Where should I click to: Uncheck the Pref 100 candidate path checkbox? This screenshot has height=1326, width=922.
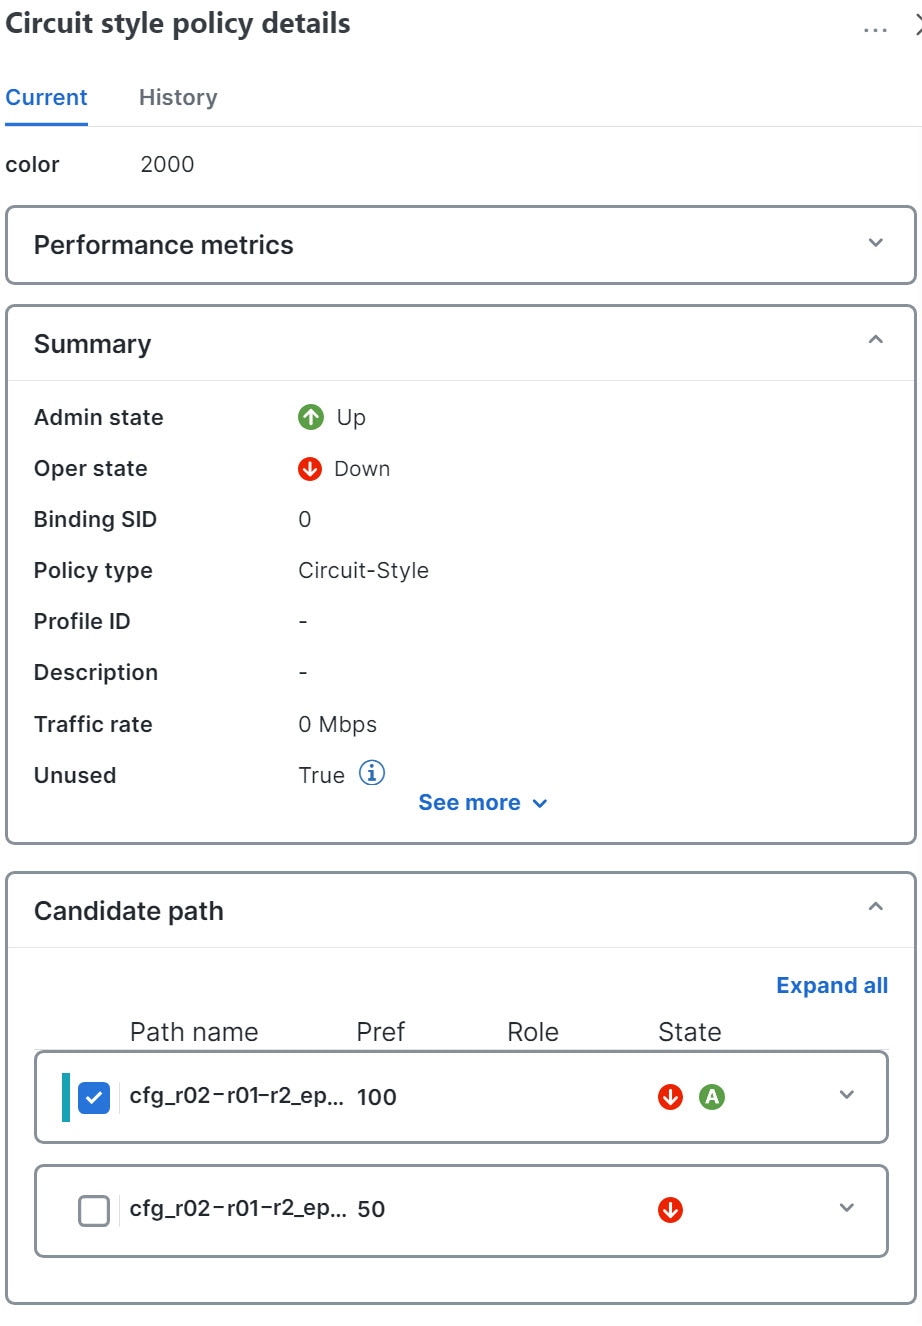94,1098
